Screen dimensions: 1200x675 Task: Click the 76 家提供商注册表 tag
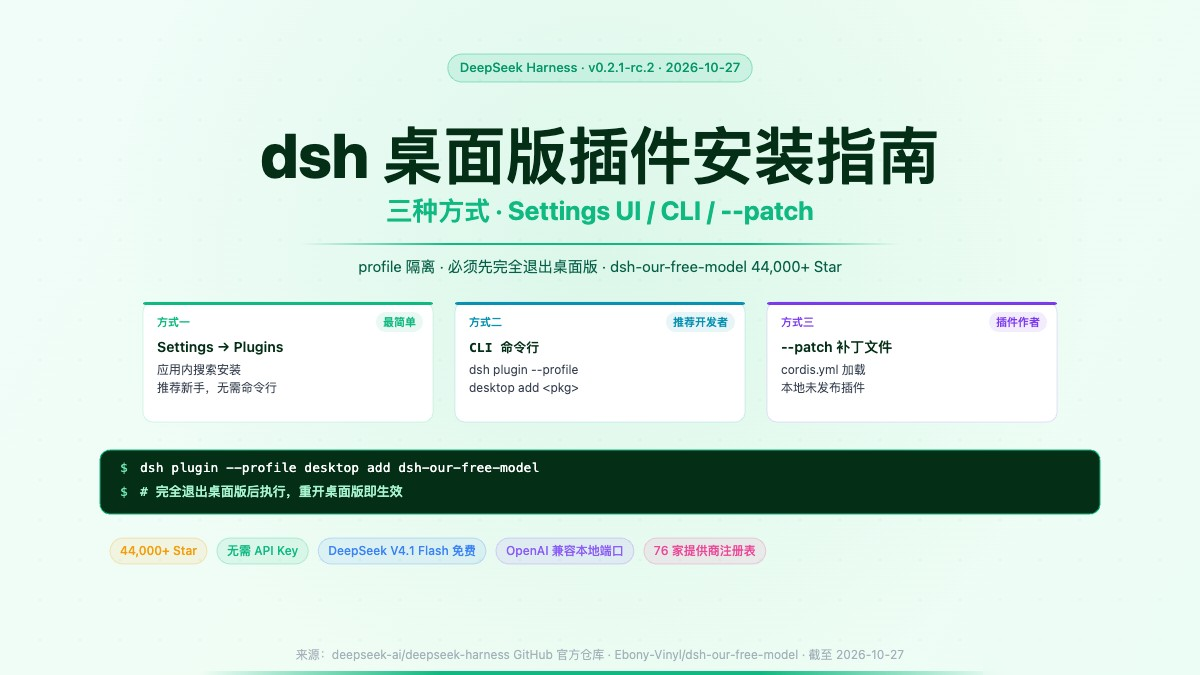pos(705,551)
